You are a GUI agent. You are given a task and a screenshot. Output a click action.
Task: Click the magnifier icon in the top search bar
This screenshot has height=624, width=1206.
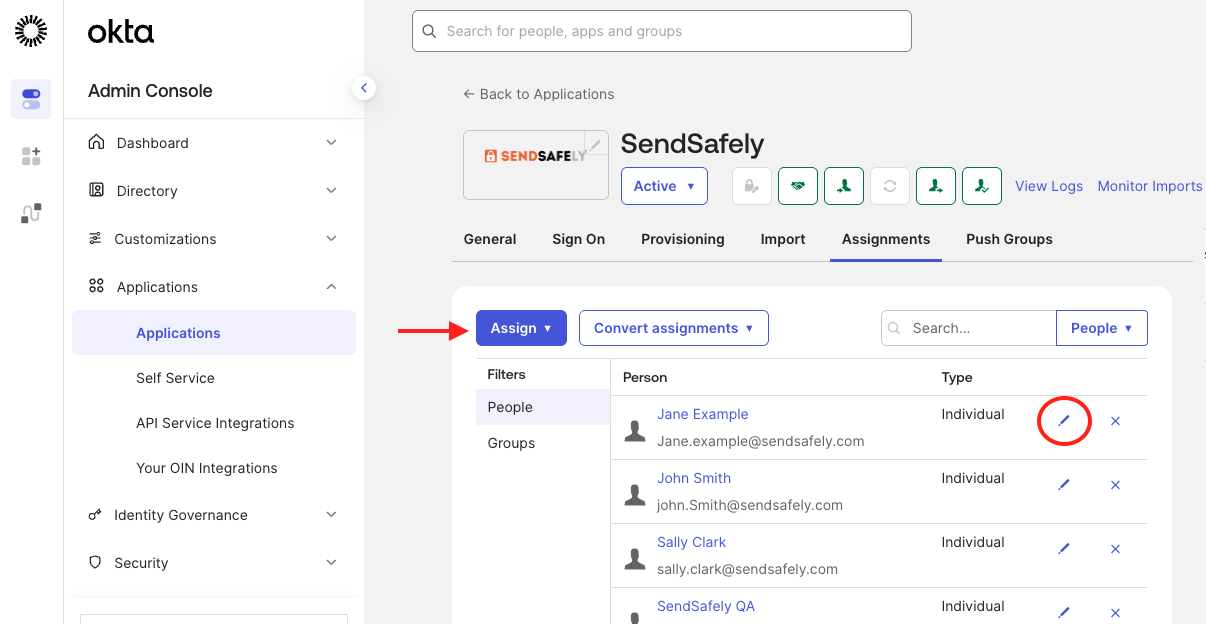[x=429, y=31]
